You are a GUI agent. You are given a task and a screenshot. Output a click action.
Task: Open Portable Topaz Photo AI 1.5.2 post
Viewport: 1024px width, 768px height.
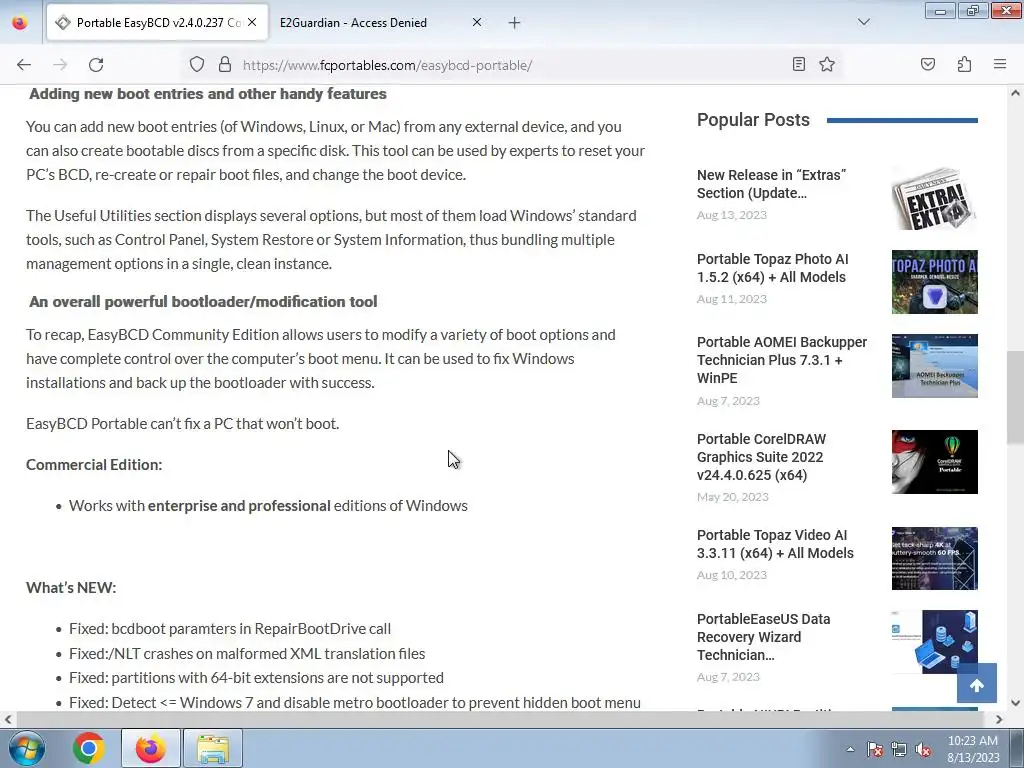(x=773, y=268)
